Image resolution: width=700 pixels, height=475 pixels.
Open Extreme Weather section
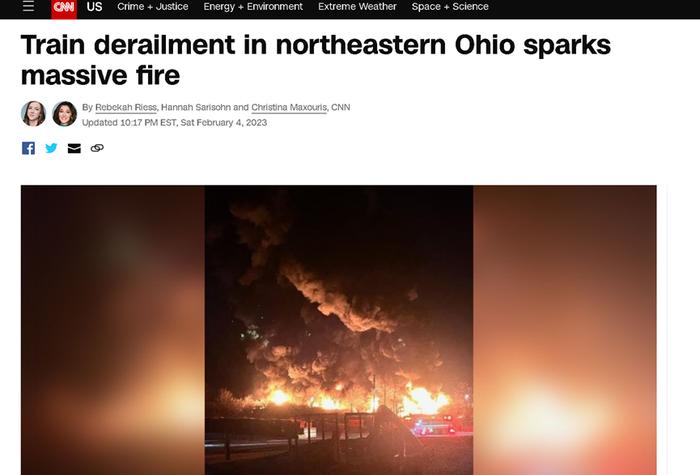357,7
